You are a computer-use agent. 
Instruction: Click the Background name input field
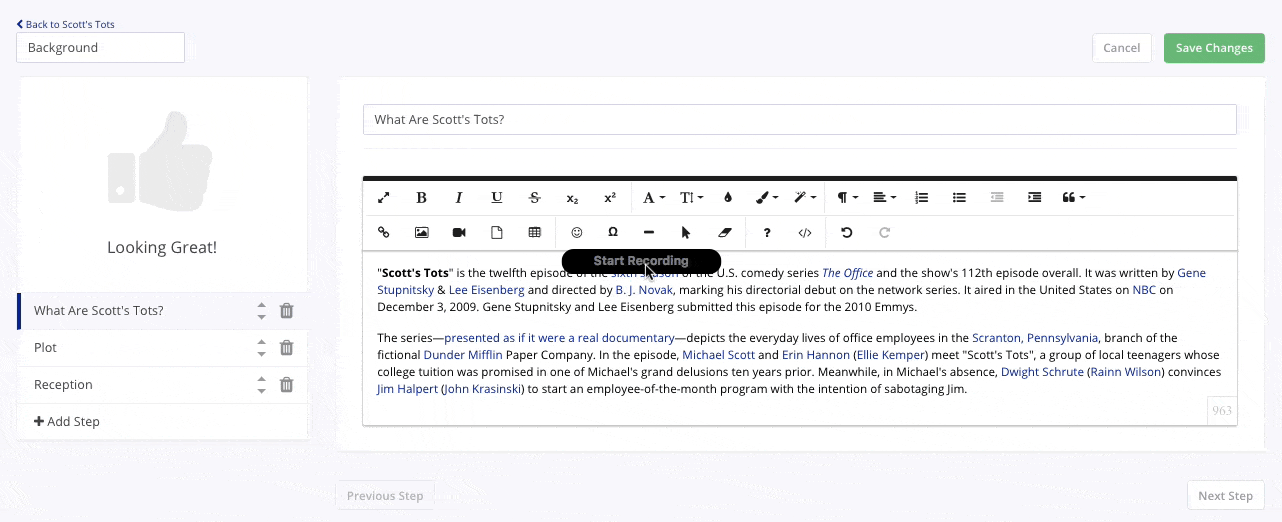tap(100, 48)
